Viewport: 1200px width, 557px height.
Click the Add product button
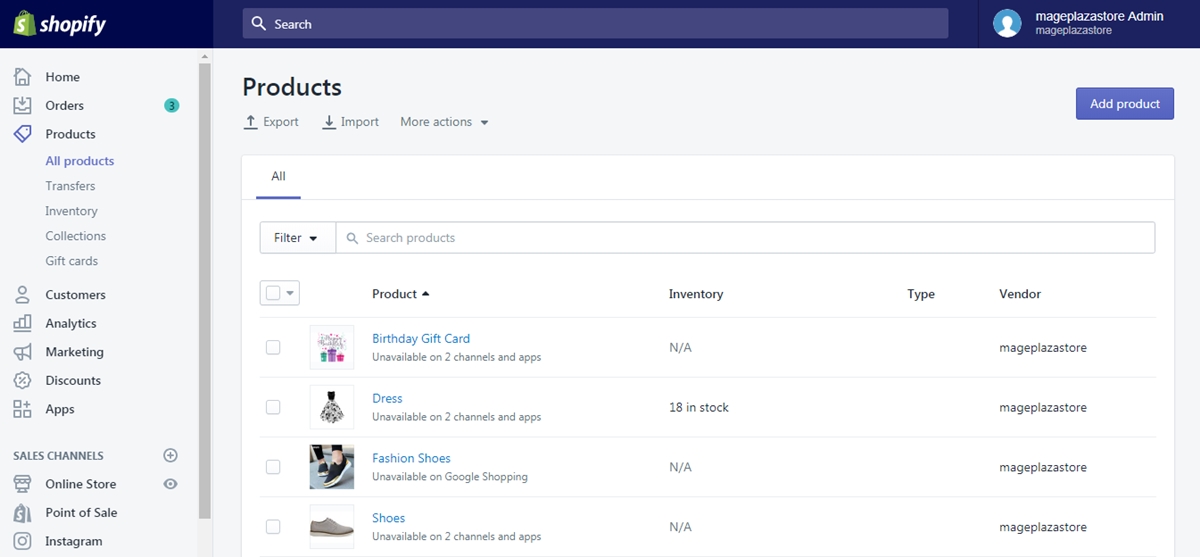pos(1125,103)
